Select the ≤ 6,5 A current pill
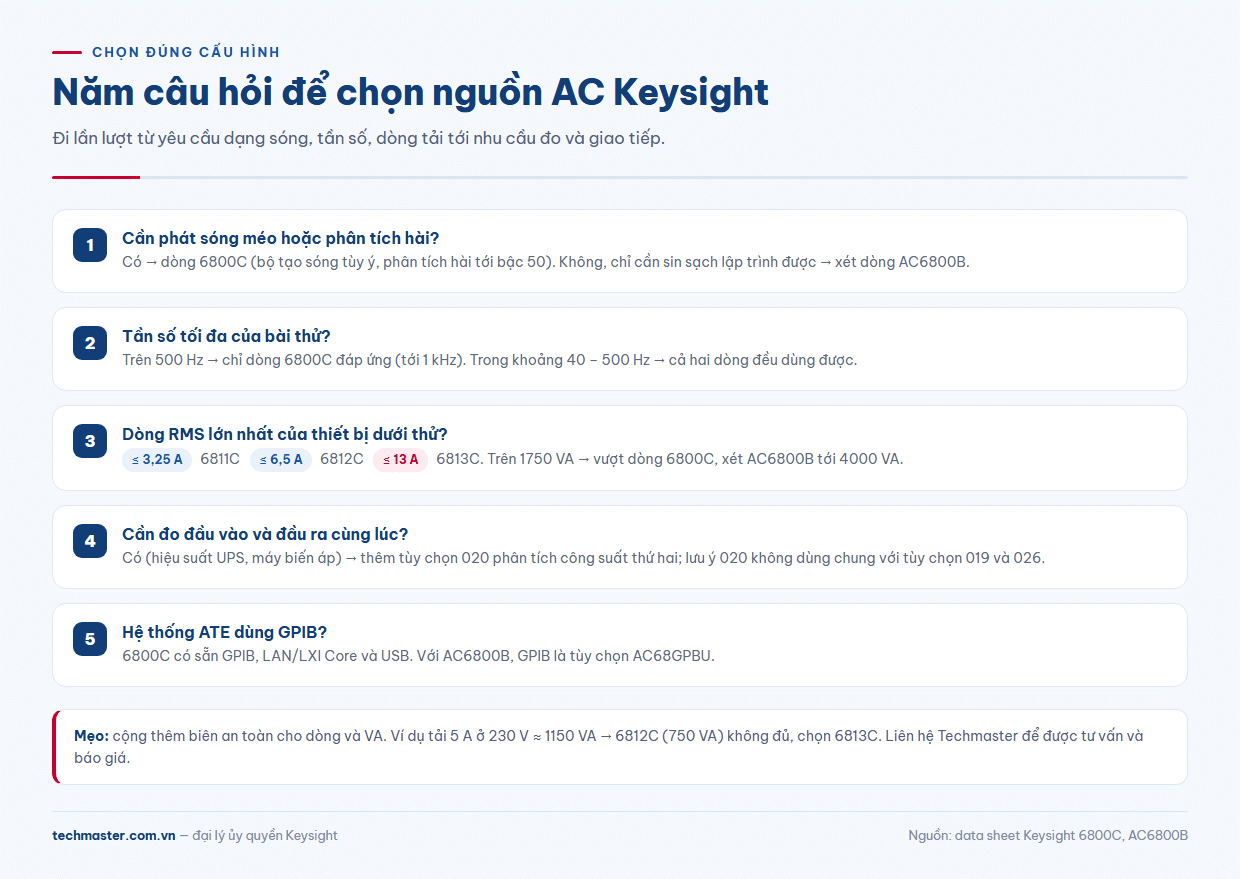The width and height of the screenshot is (1240, 879). click(x=281, y=460)
